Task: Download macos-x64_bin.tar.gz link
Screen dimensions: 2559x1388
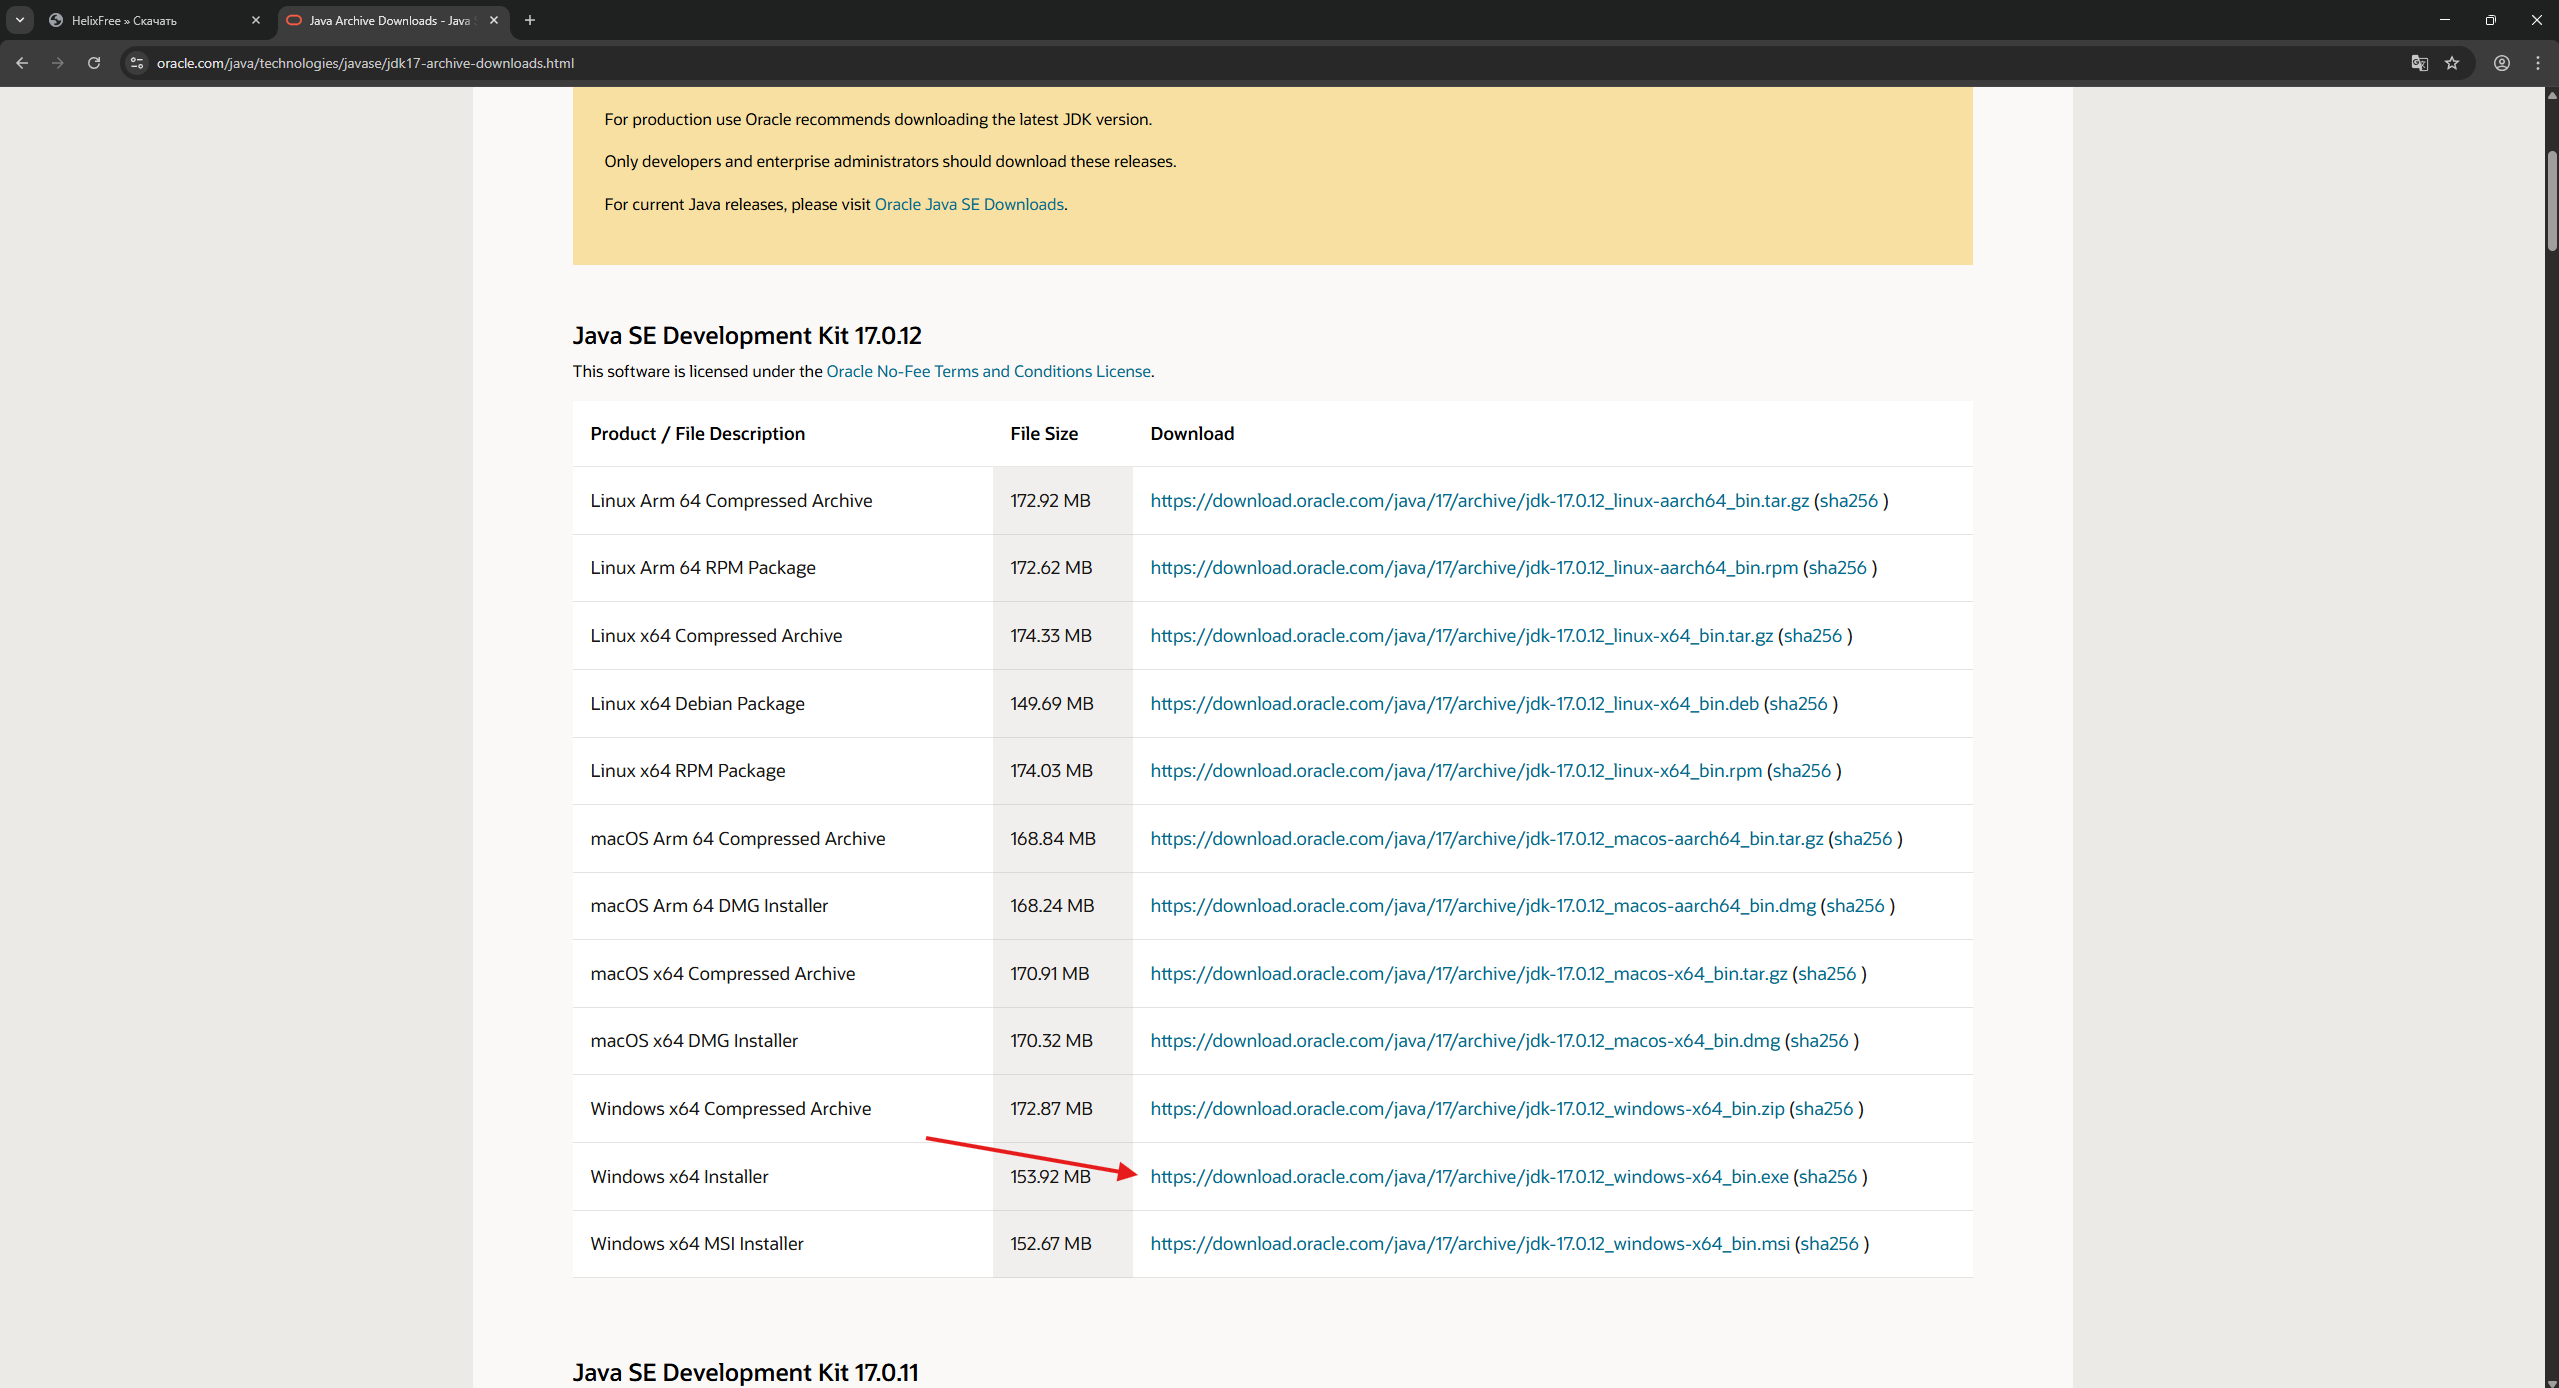Action: [1468, 974]
